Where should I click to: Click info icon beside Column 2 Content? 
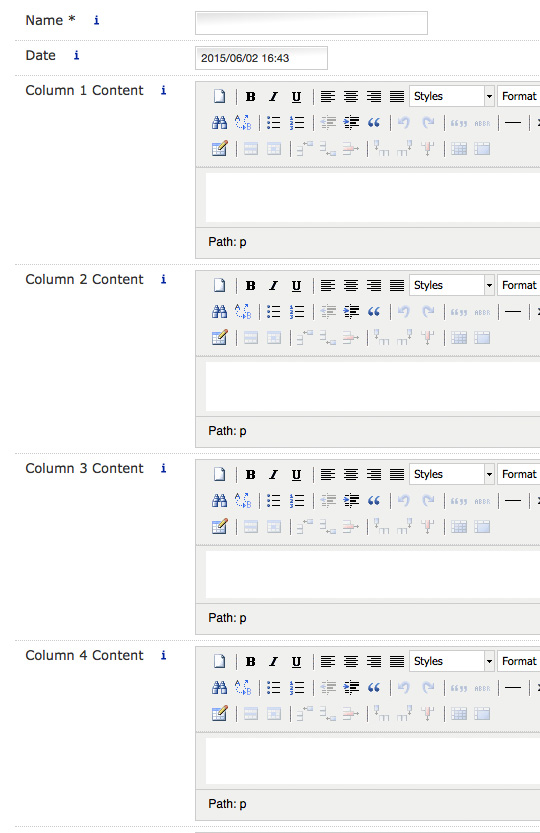tap(164, 279)
